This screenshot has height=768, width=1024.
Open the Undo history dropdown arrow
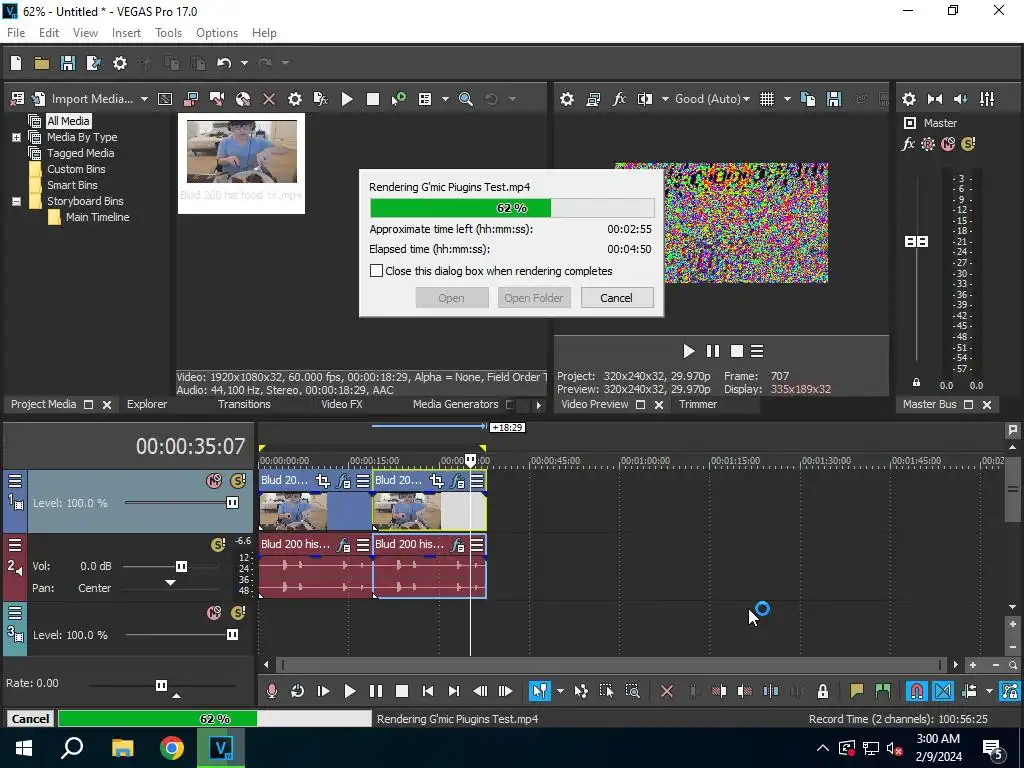click(244, 63)
